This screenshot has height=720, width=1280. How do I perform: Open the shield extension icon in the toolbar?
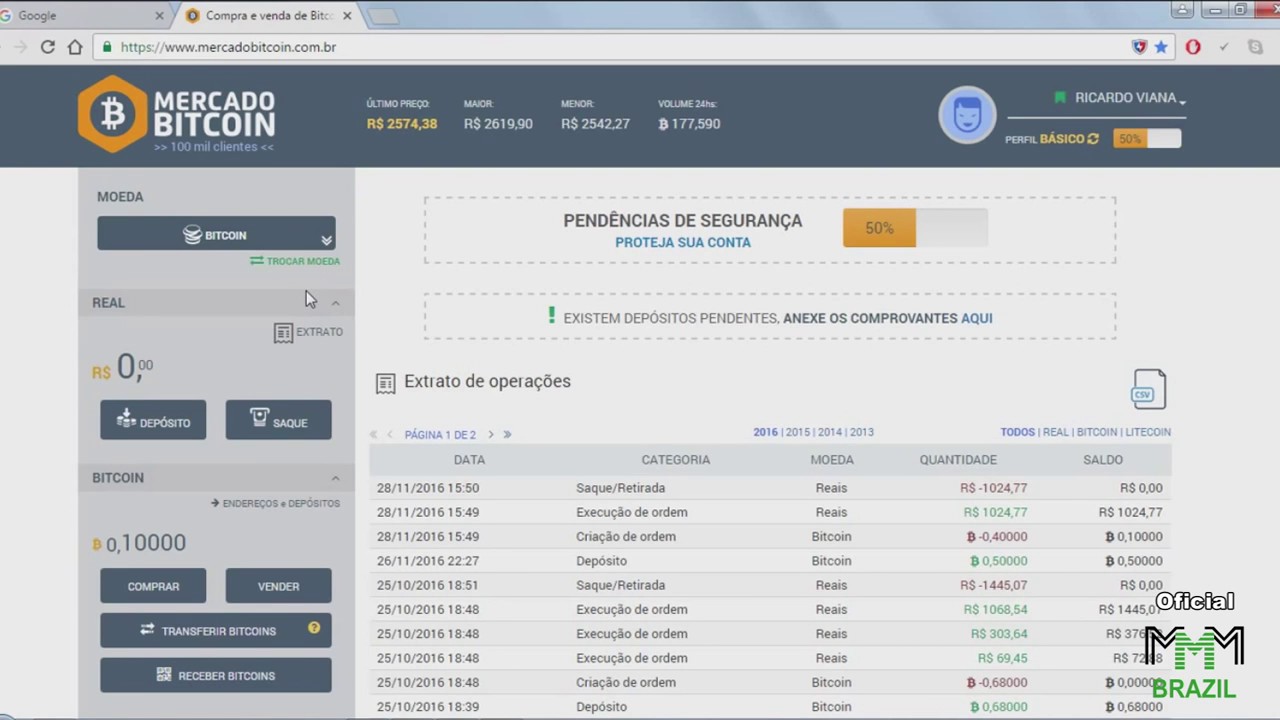[1139, 47]
